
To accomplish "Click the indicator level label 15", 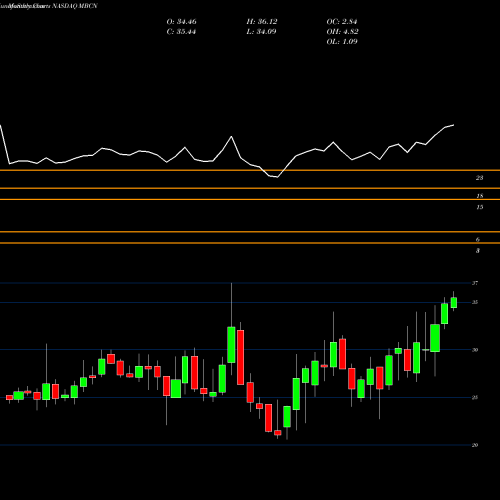I will [x=479, y=207].
